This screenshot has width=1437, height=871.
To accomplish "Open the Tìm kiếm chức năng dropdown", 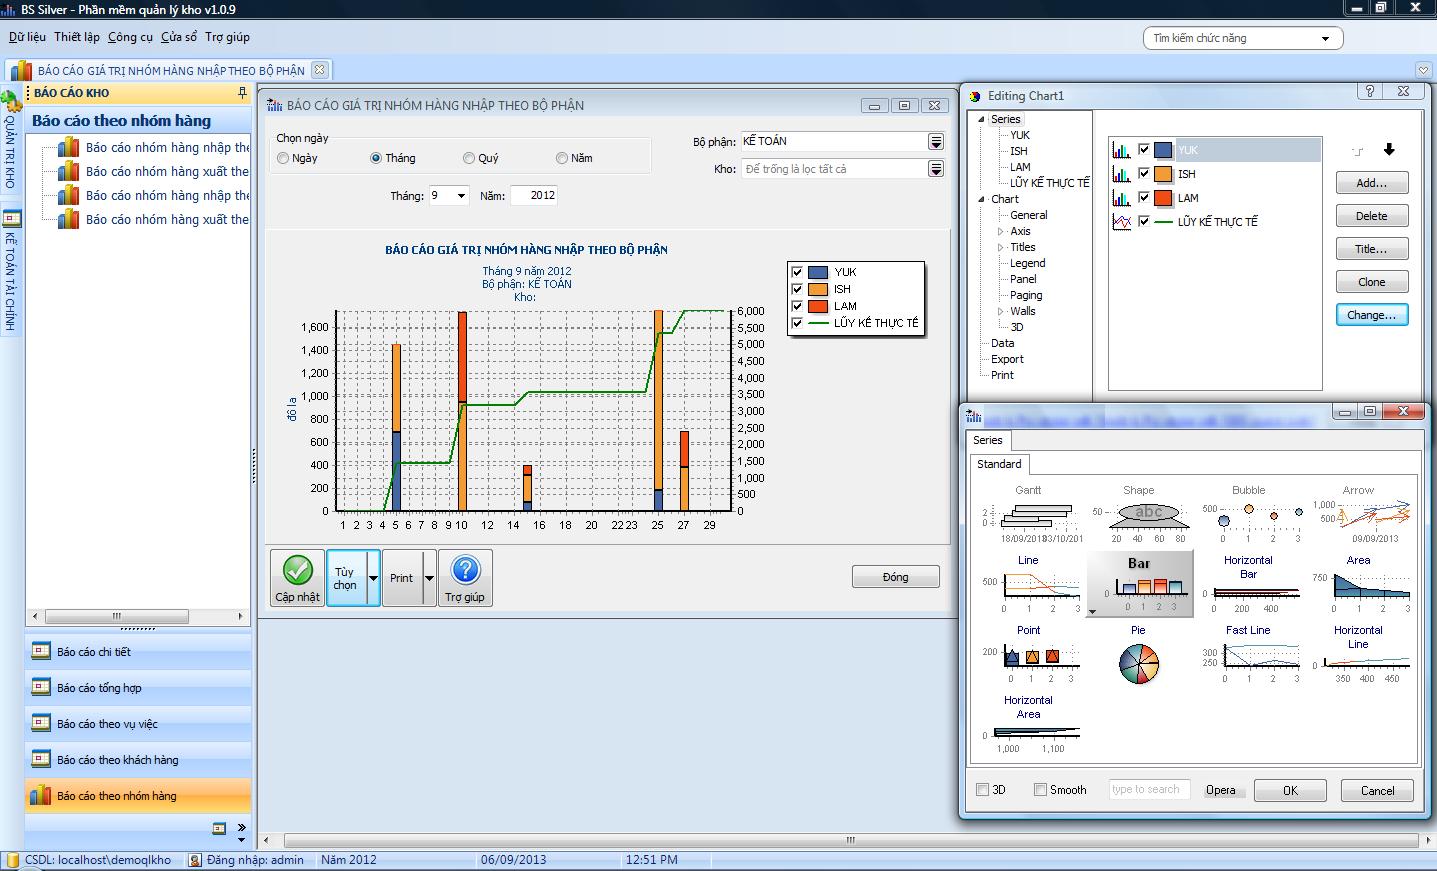I will [x=1325, y=39].
